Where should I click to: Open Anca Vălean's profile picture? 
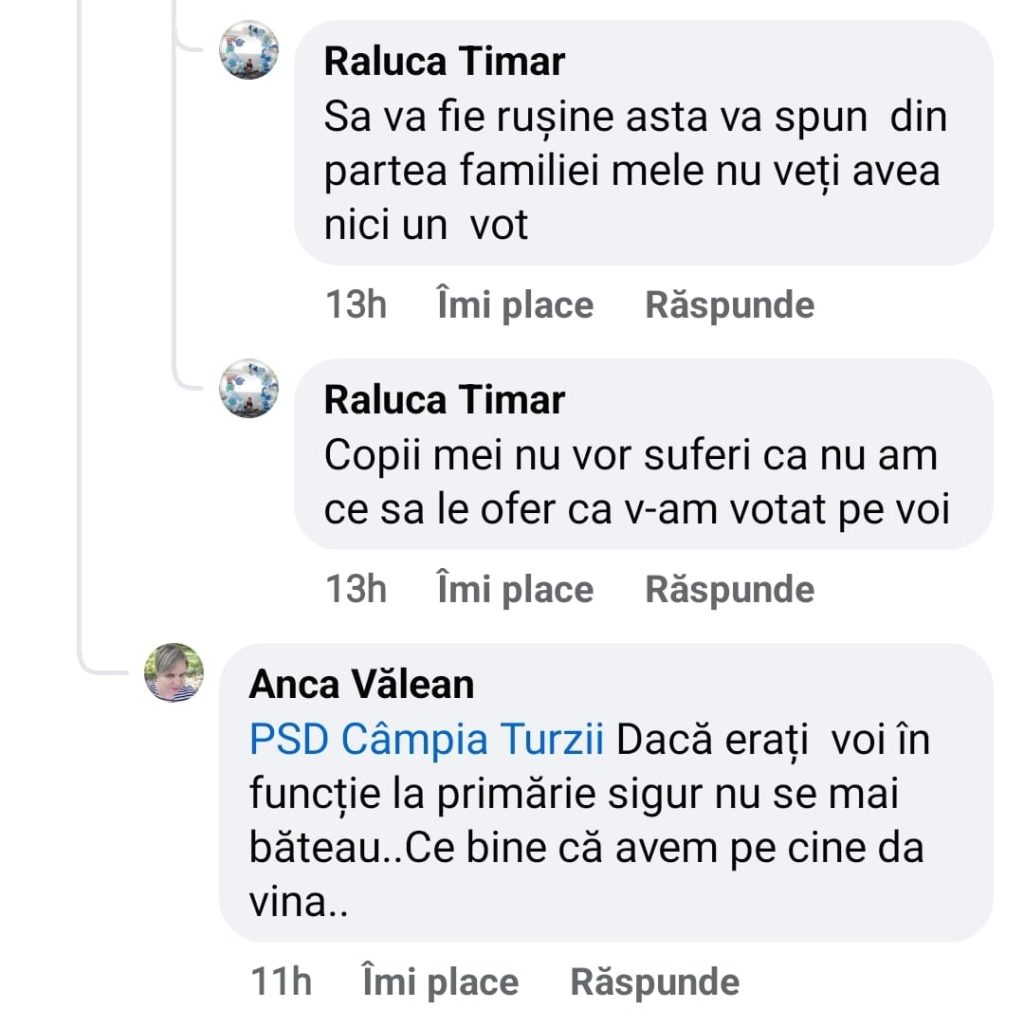click(174, 672)
